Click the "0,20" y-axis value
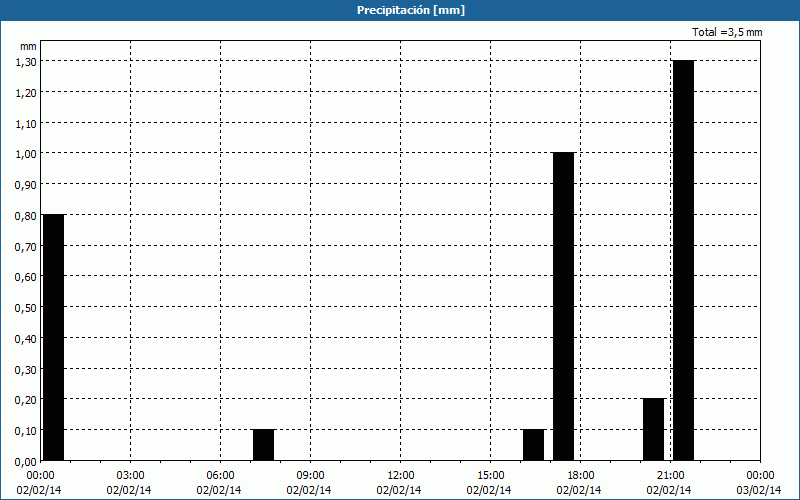Image resolution: width=800 pixels, height=500 pixels. [x=26, y=399]
